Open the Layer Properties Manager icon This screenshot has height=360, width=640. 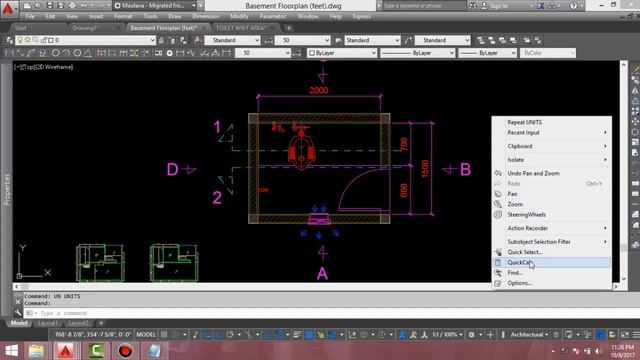pyautogui.click(x=9, y=40)
